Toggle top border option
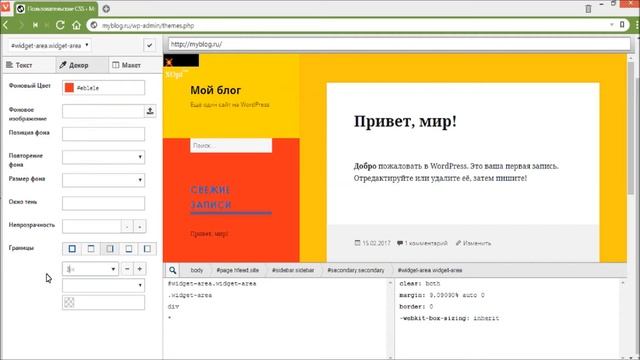Screen dimensions: 640x360 91,249
